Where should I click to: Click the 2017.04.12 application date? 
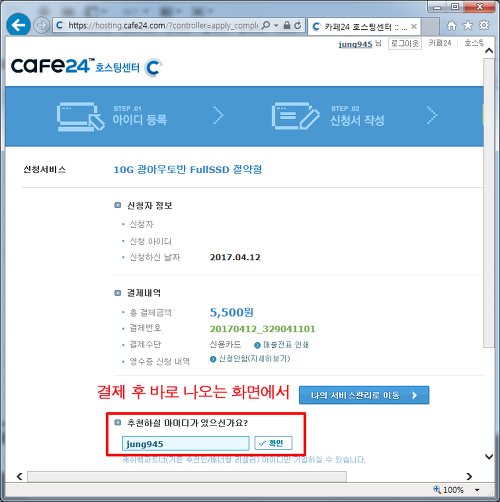pos(235,257)
